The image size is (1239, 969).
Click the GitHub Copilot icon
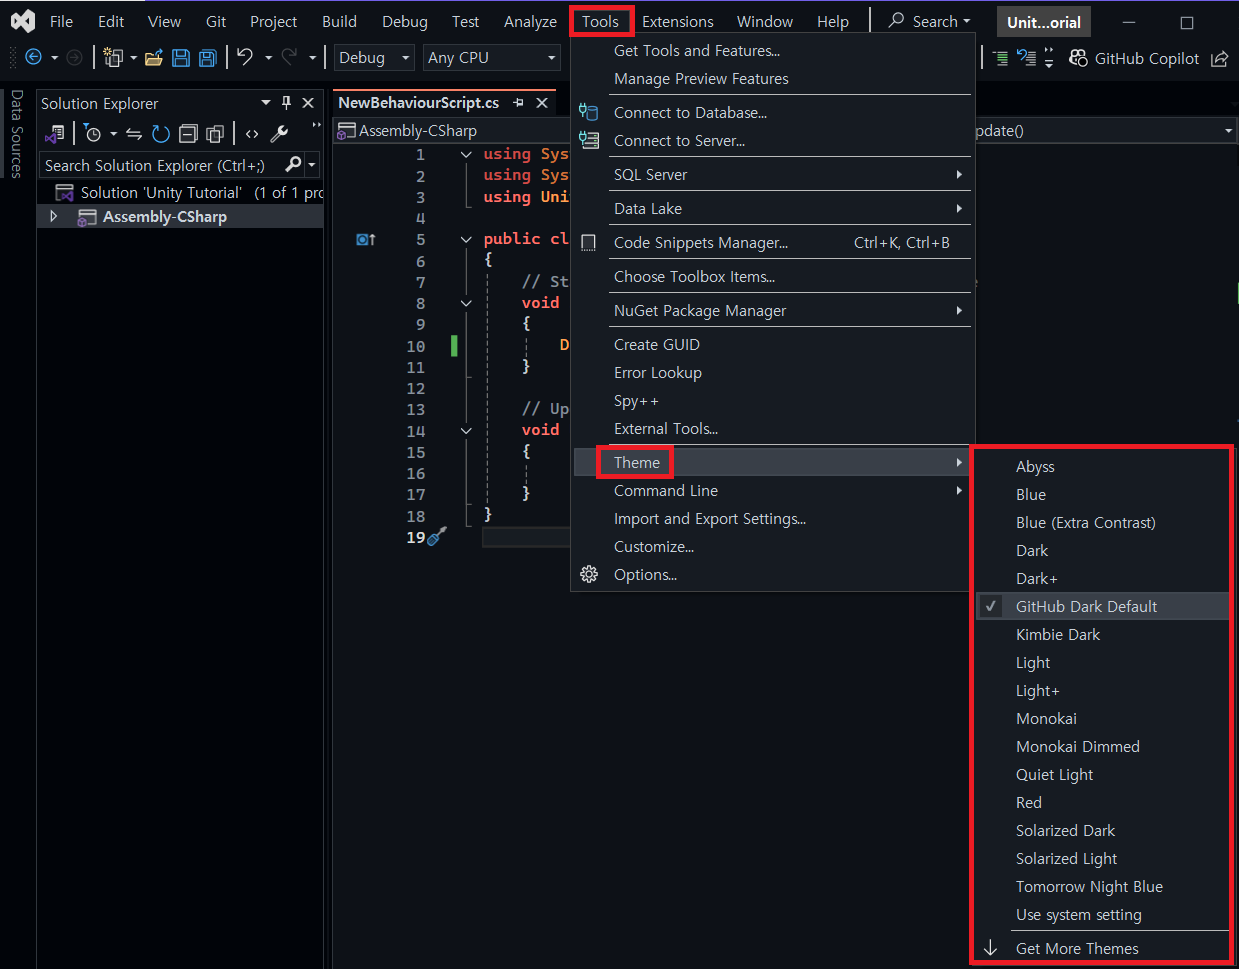click(1078, 58)
